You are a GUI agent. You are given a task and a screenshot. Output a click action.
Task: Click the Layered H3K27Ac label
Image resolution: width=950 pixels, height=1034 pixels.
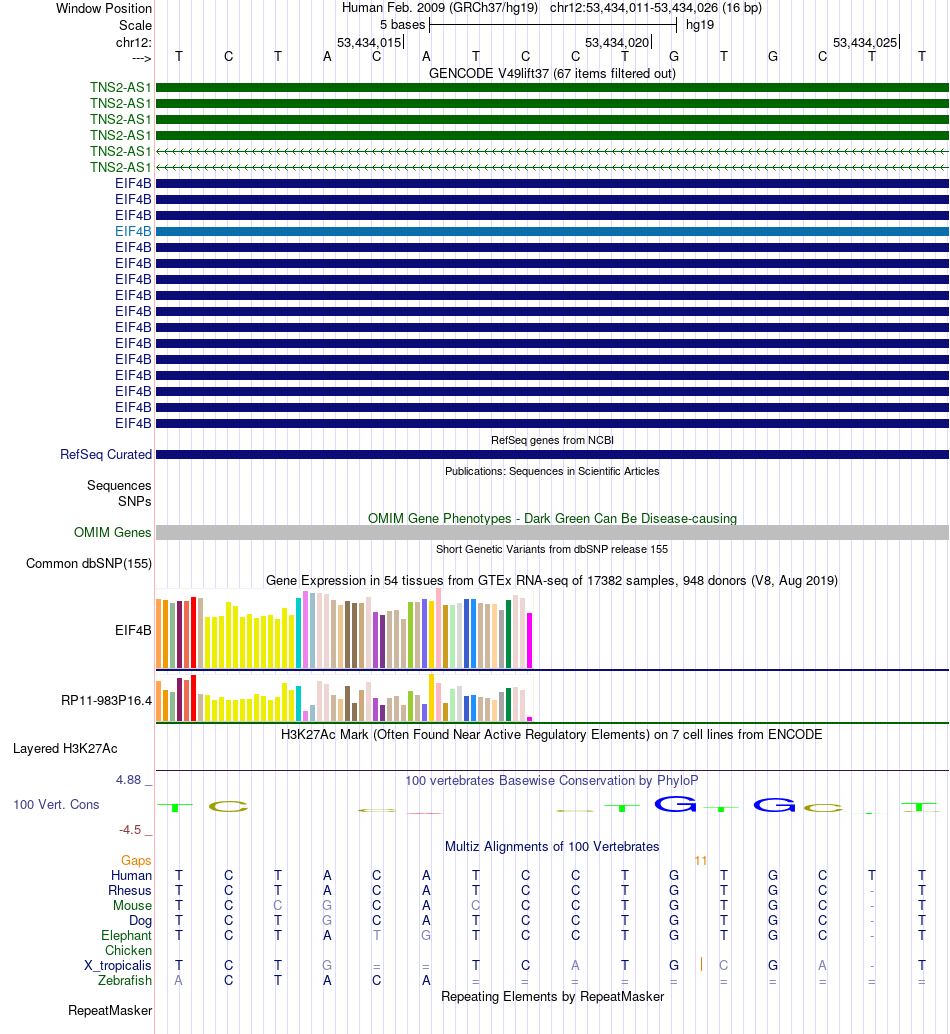[x=65, y=748]
